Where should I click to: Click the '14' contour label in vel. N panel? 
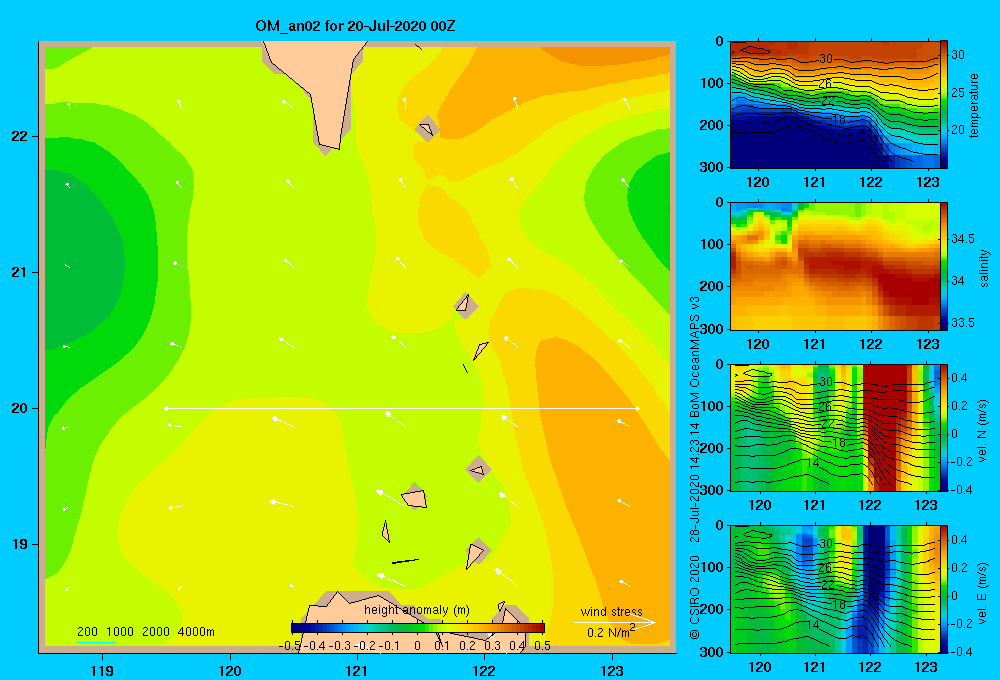coord(812,462)
